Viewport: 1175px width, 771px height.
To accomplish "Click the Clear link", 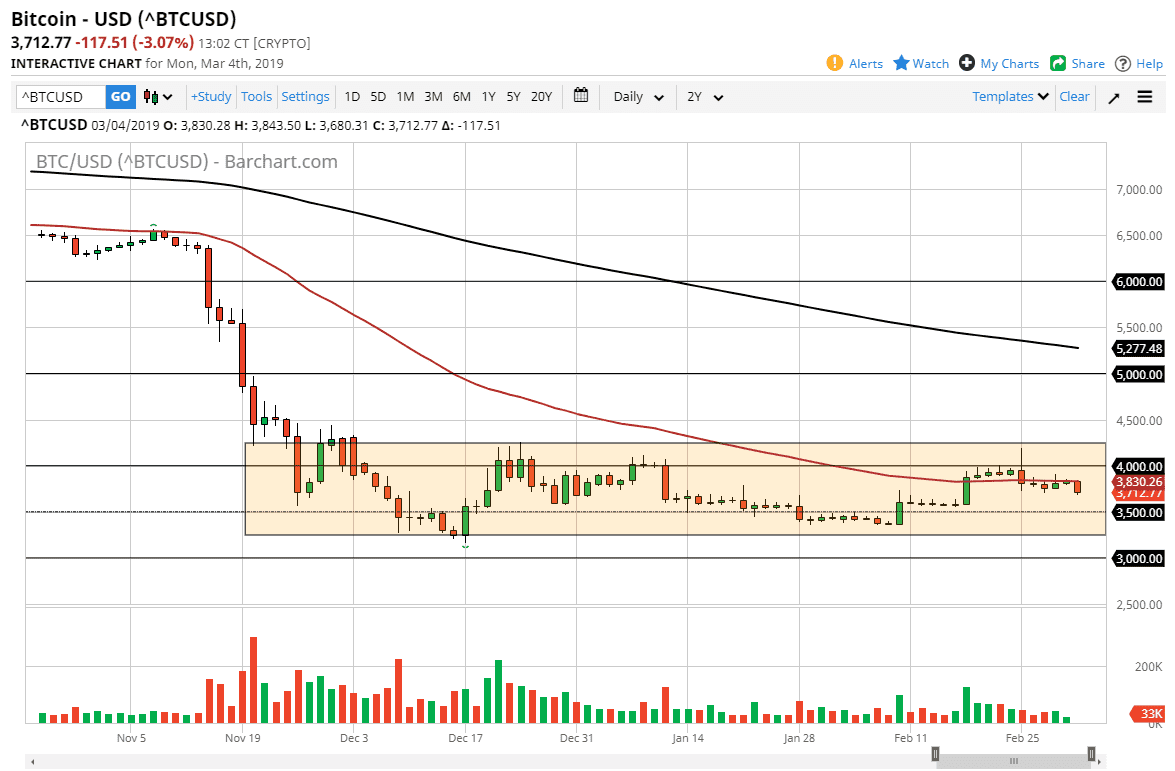I will click(1074, 96).
